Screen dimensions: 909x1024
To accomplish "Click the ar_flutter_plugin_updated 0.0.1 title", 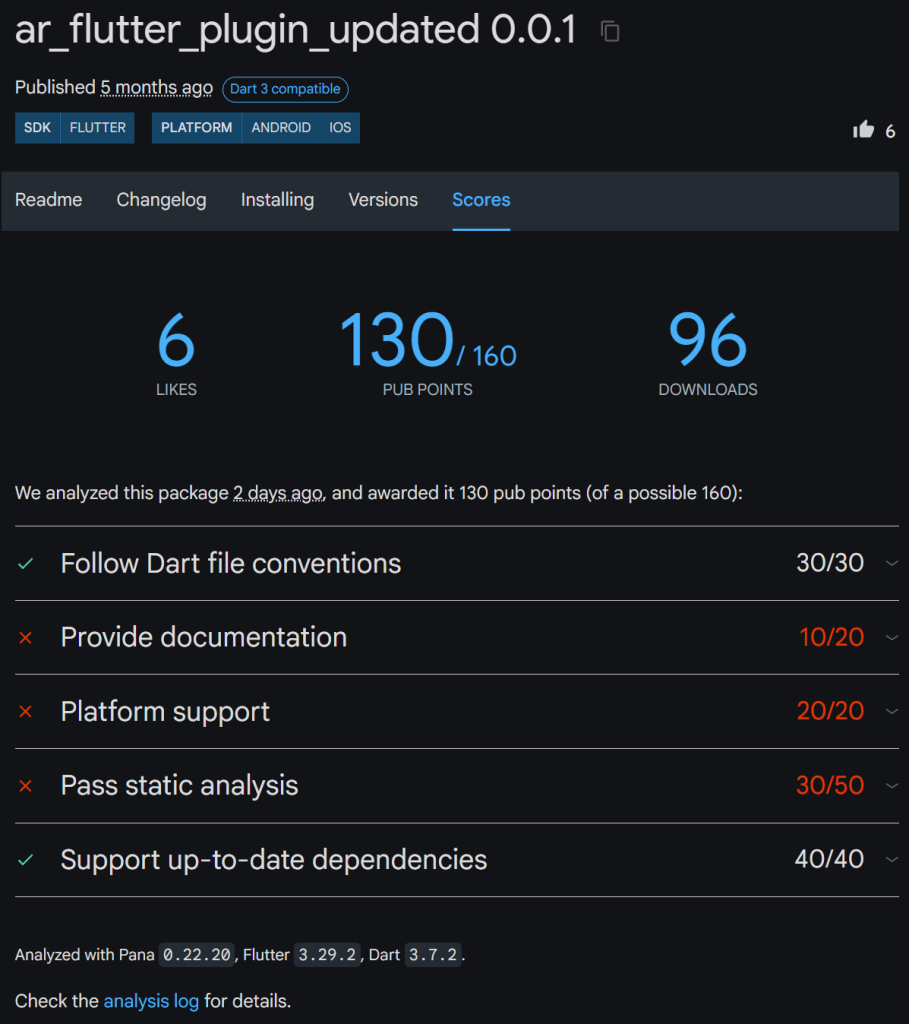I will pos(296,30).
